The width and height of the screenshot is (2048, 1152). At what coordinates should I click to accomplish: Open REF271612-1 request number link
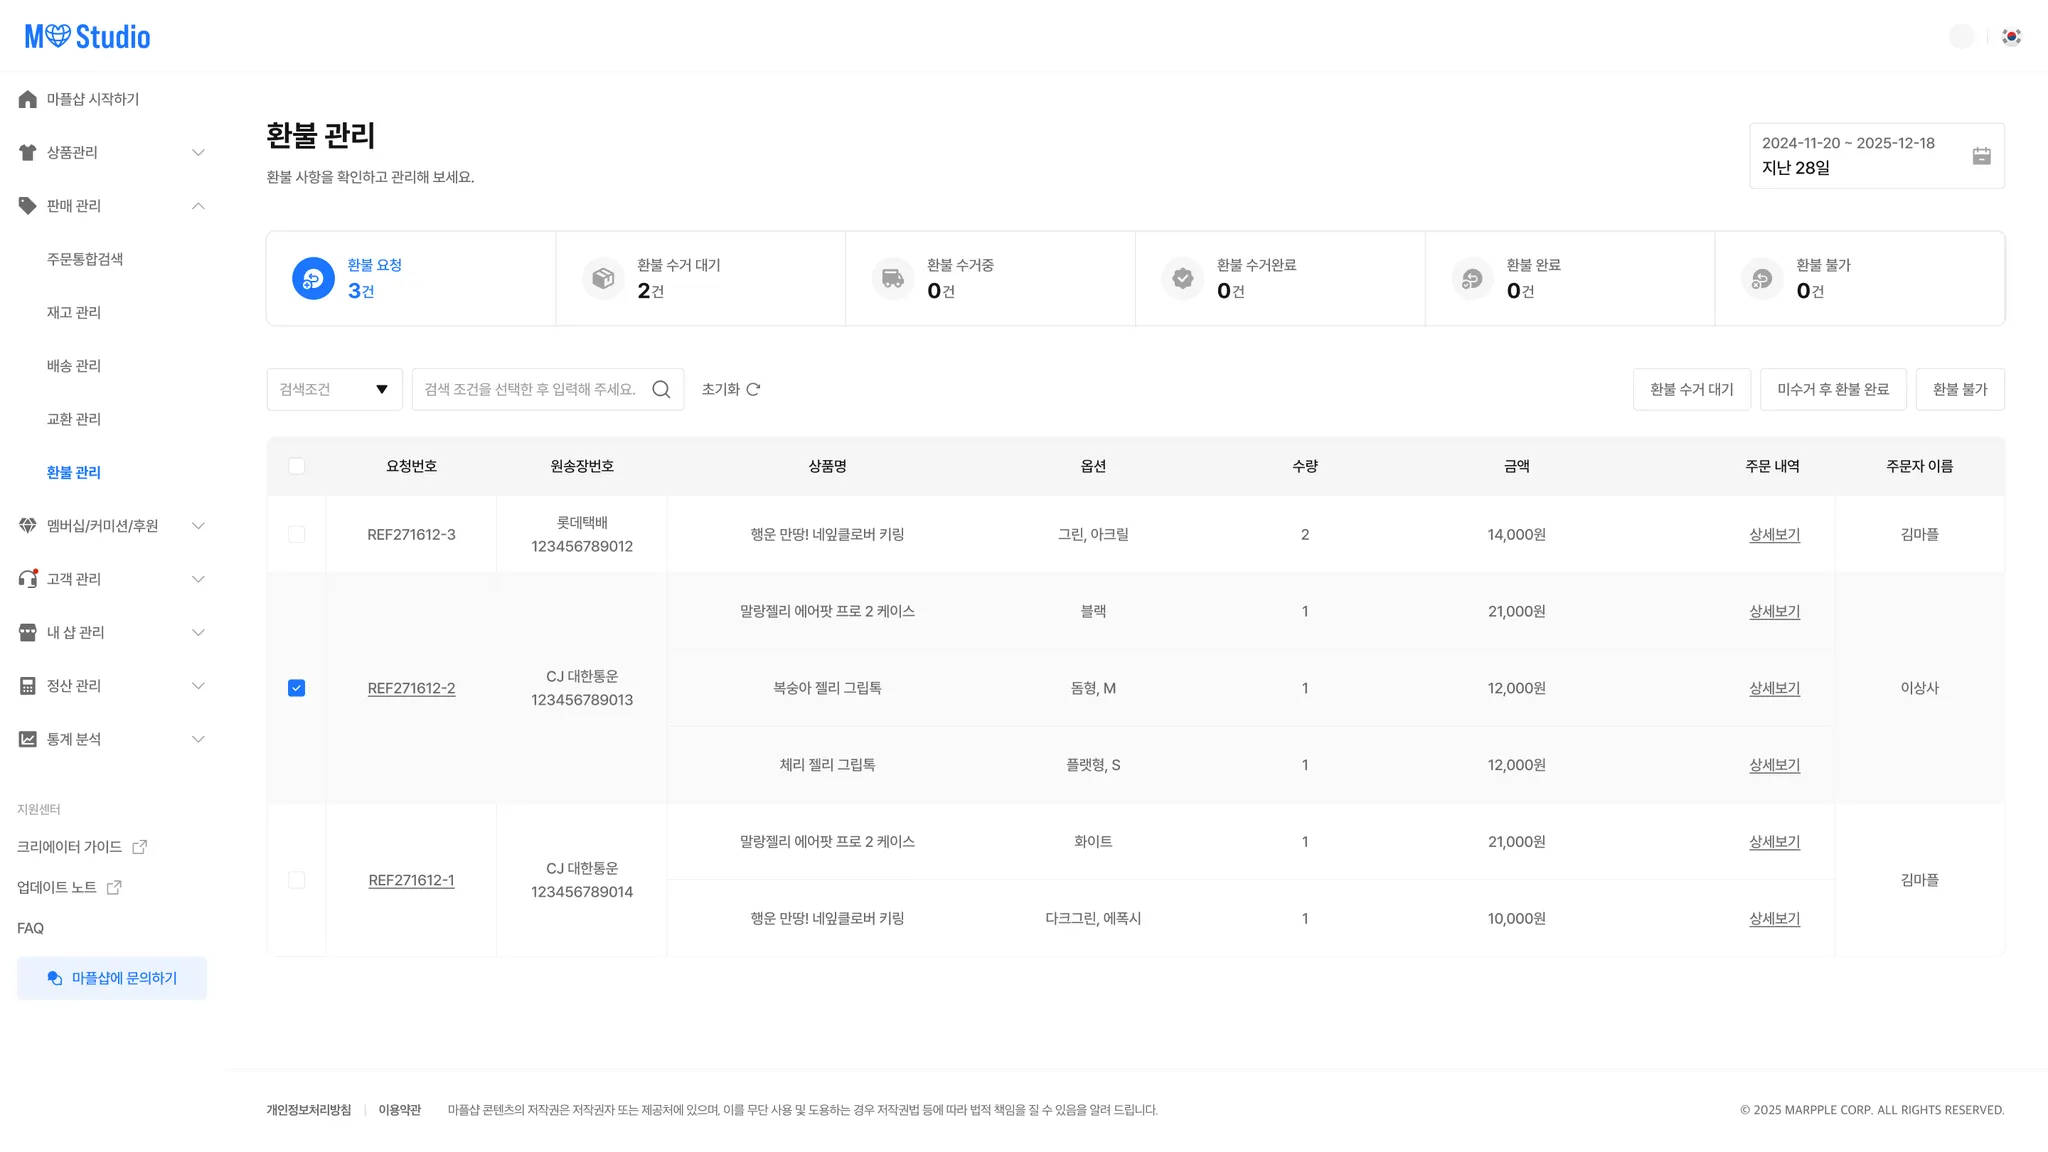[x=411, y=880]
